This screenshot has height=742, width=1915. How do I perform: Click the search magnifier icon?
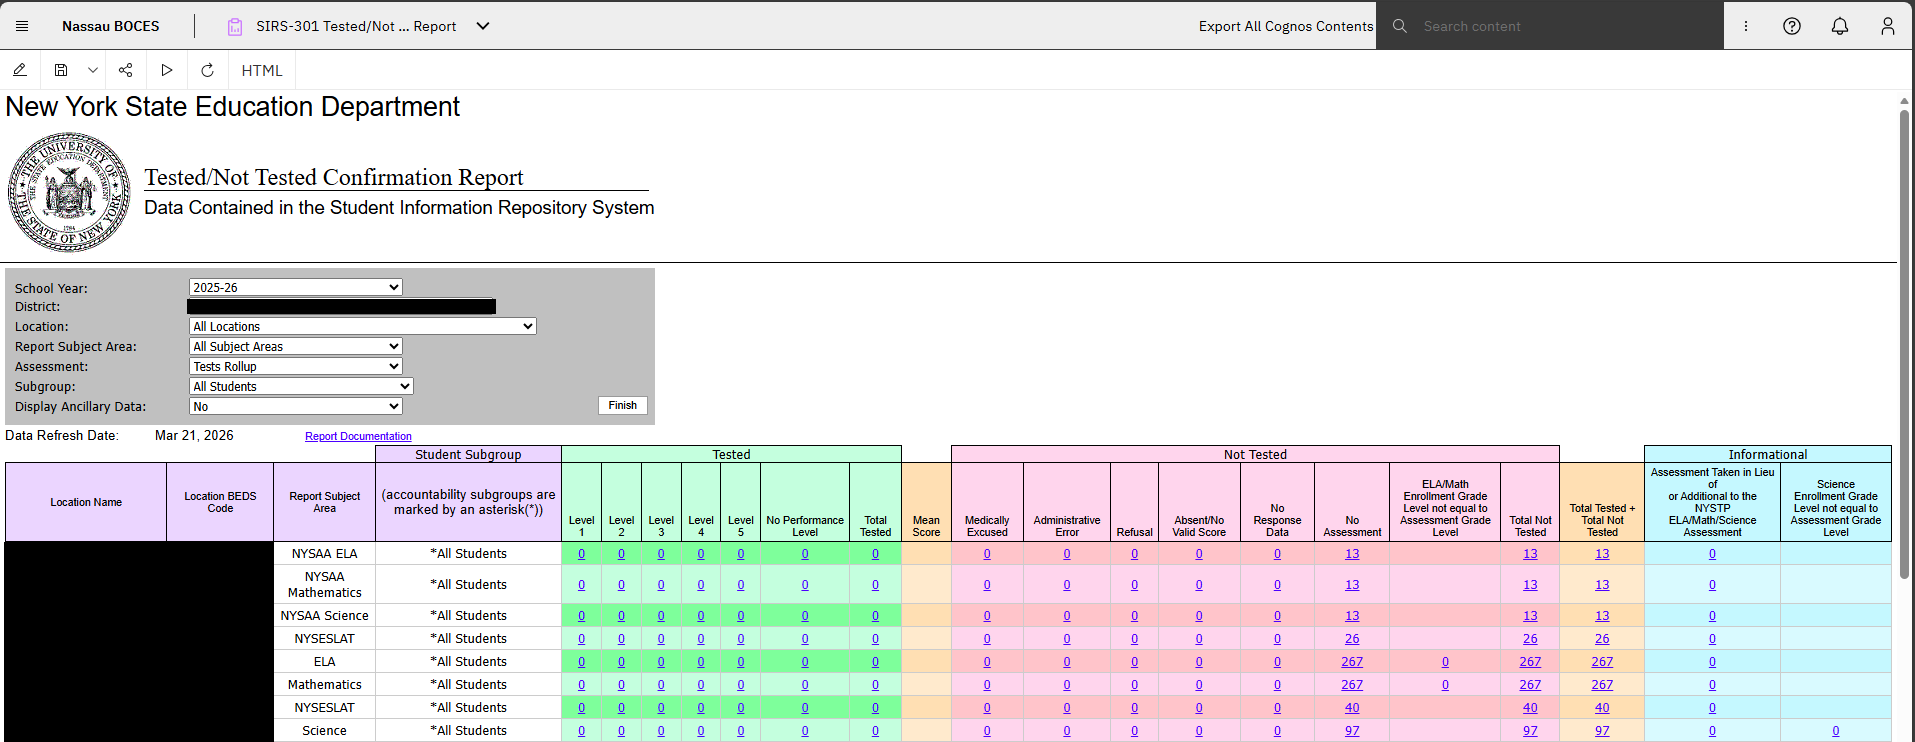[x=1400, y=26]
